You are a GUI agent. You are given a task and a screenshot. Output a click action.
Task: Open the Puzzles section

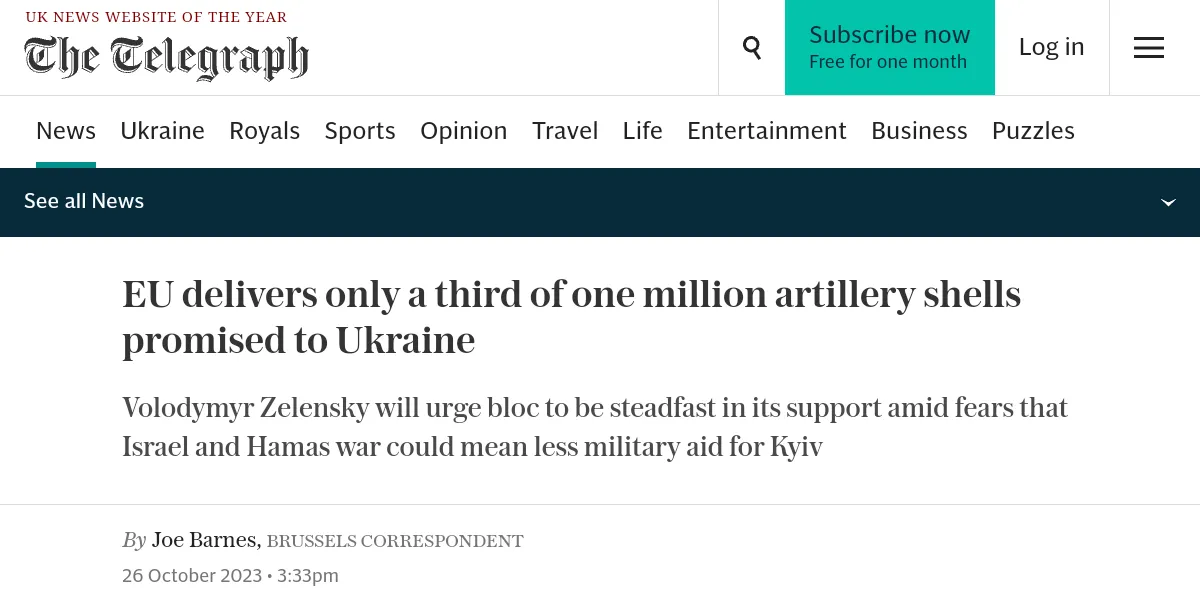tap(1033, 131)
